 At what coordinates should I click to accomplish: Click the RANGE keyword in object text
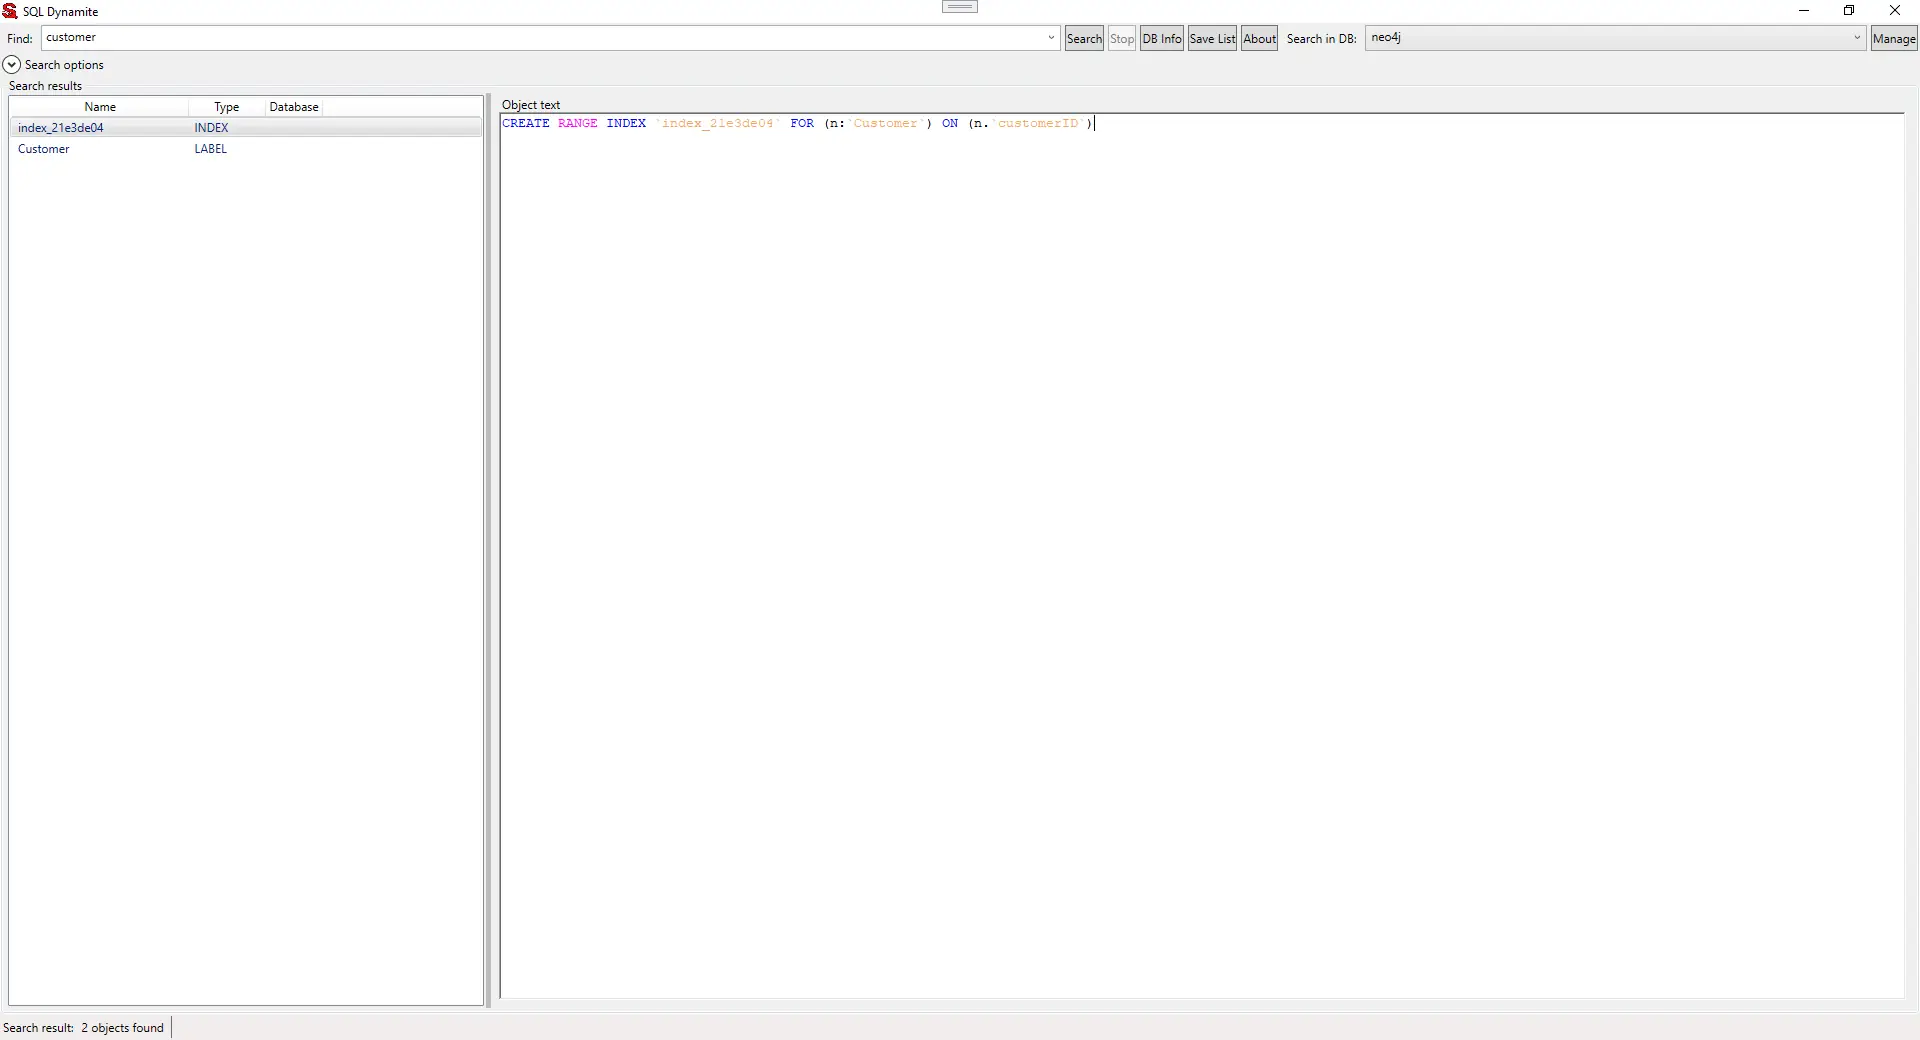[578, 124]
